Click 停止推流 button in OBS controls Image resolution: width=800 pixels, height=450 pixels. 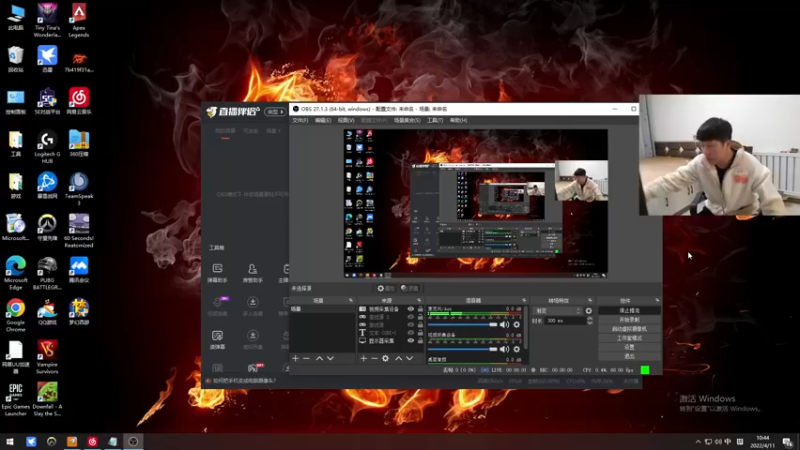click(x=629, y=311)
